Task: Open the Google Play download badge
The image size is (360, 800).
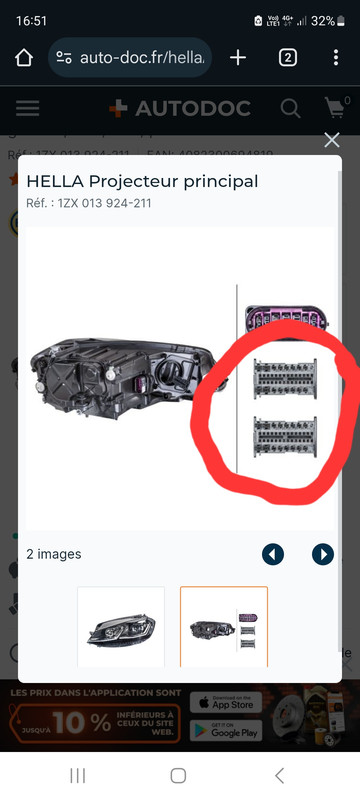Action: (226, 731)
